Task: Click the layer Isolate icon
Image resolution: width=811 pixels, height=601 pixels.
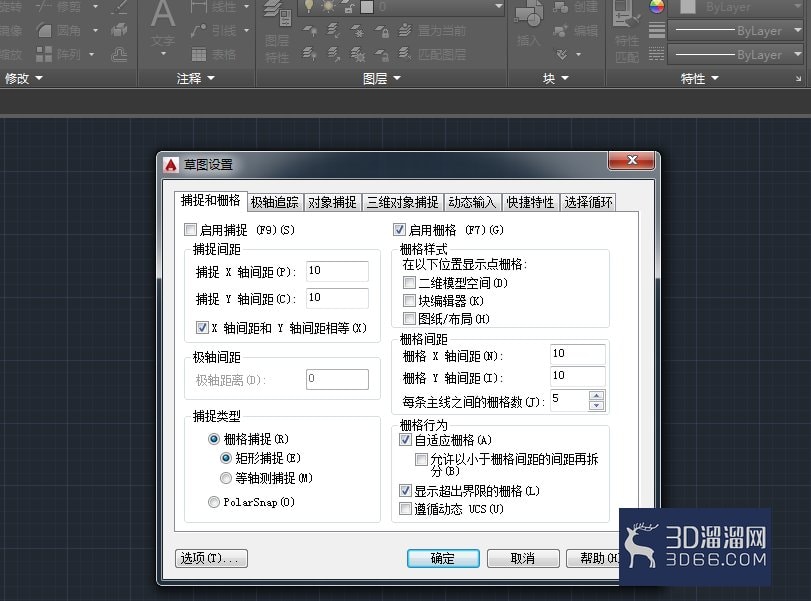Action: pyautogui.click(x=334, y=31)
